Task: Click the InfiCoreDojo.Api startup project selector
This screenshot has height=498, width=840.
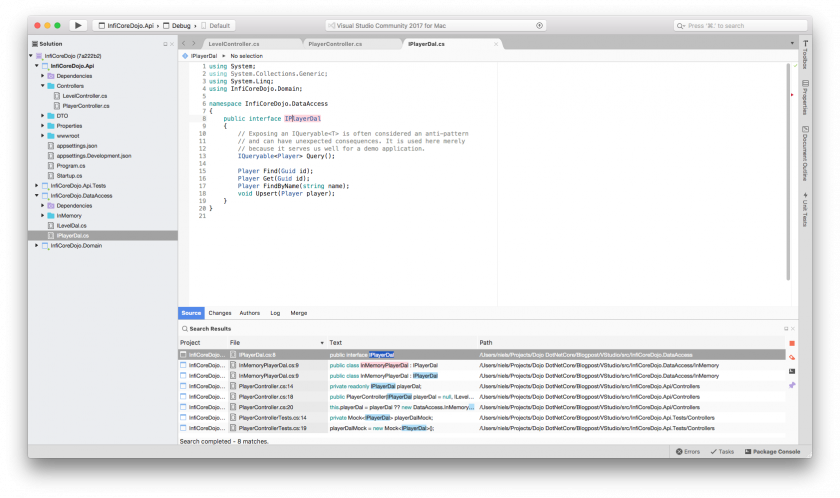Action: 126,26
